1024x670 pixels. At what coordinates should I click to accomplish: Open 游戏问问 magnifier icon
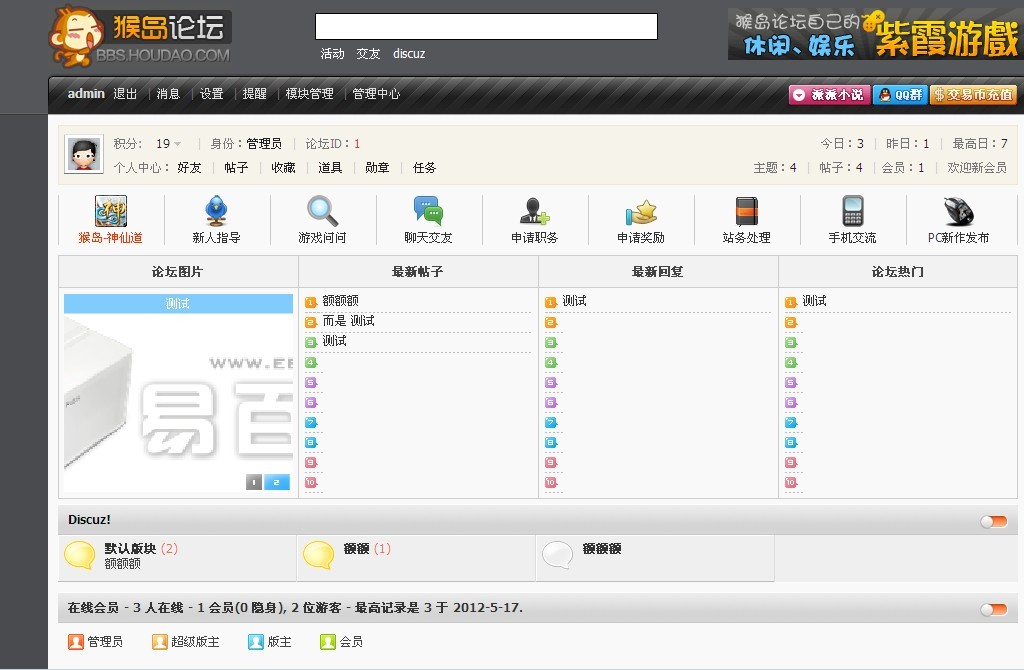(x=323, y=212)
